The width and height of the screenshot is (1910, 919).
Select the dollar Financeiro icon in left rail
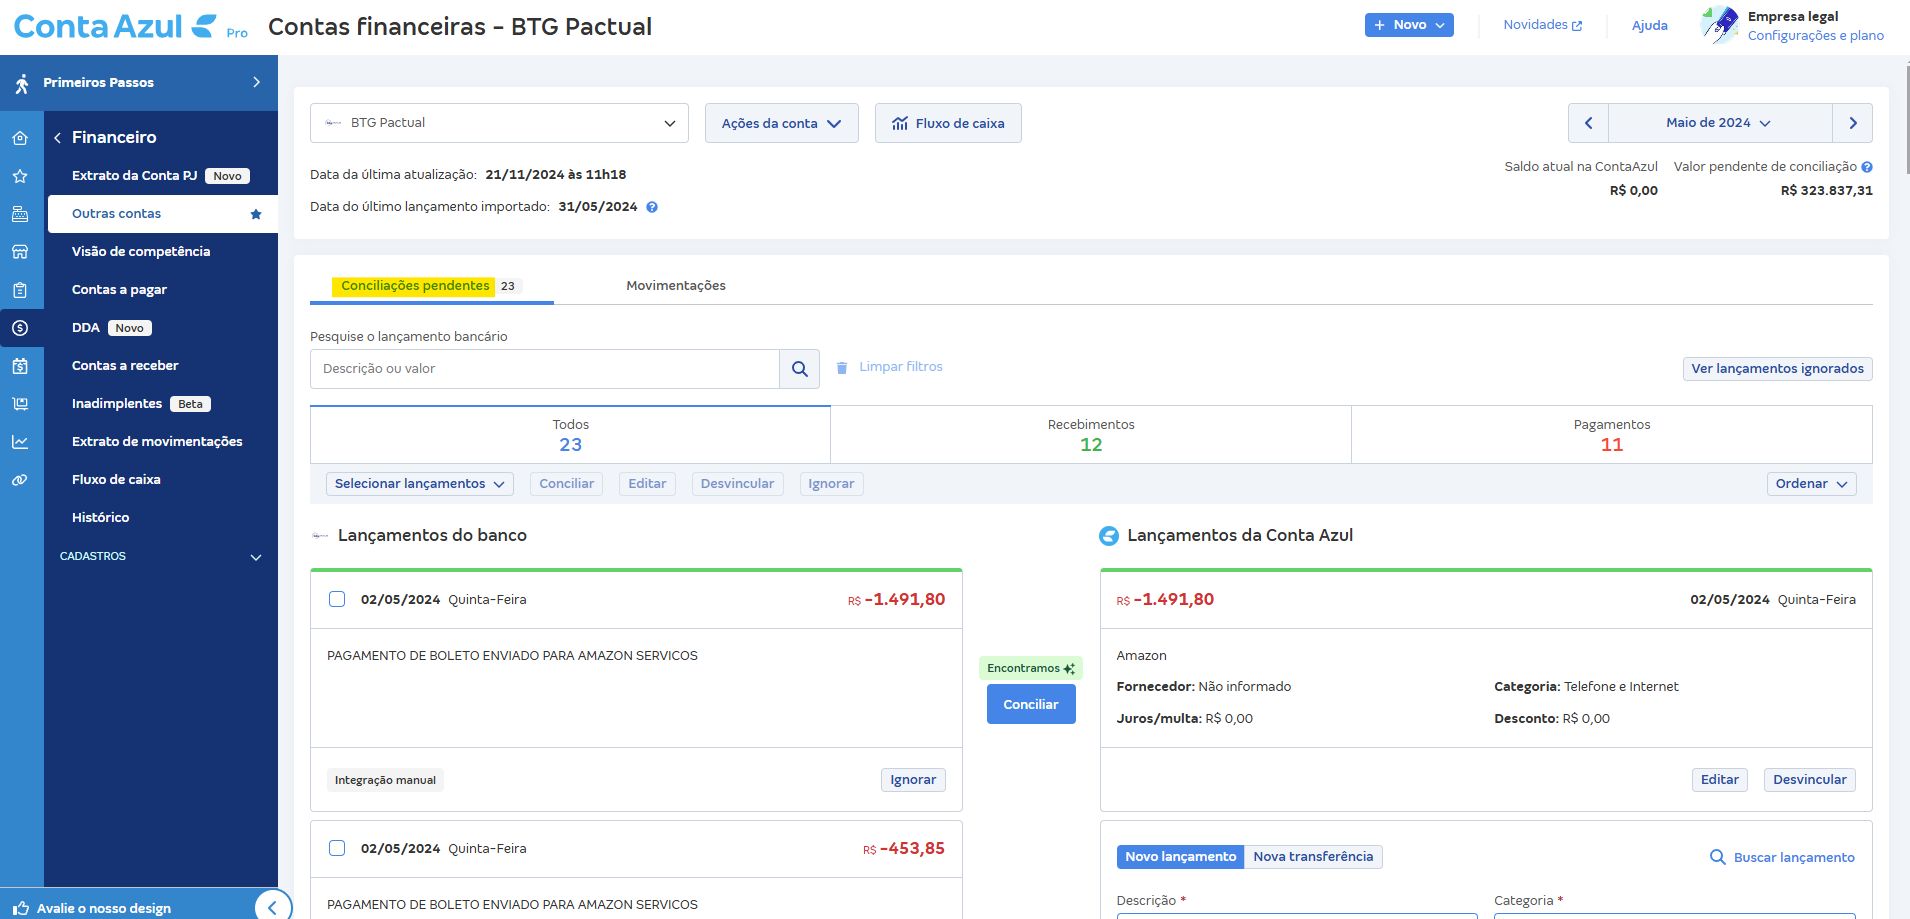click(20, 328)
